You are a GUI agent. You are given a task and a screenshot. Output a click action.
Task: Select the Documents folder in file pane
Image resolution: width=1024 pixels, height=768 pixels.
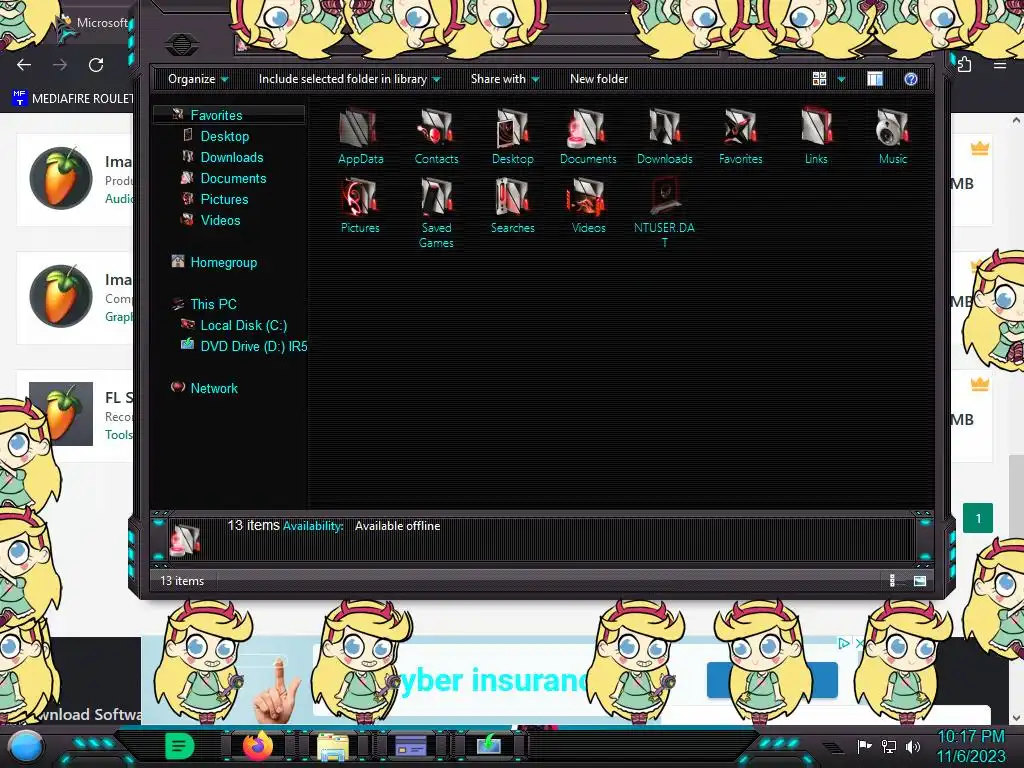tap(588, 136)
